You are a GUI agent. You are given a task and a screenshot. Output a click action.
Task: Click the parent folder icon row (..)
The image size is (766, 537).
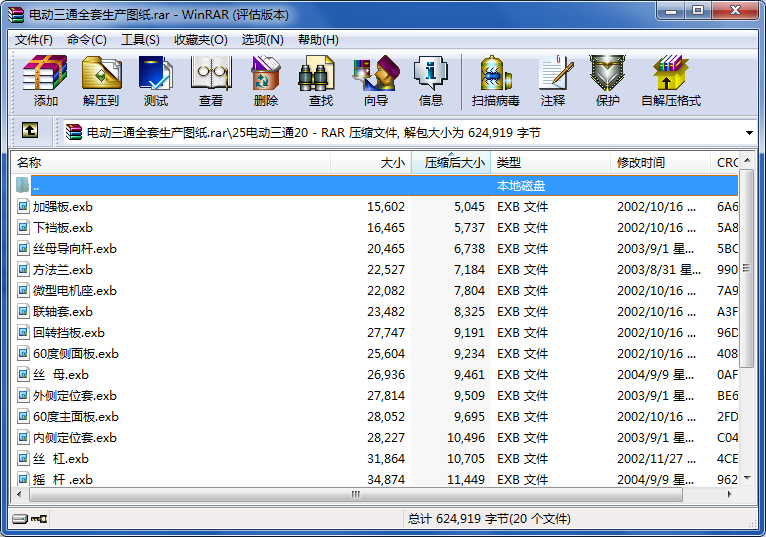[x=22, y=185]
